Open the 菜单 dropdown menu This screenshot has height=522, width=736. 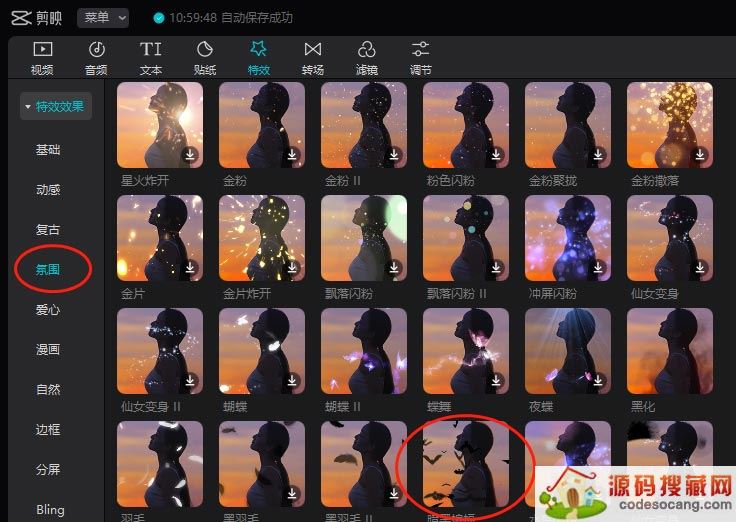[x=103, y=18]
